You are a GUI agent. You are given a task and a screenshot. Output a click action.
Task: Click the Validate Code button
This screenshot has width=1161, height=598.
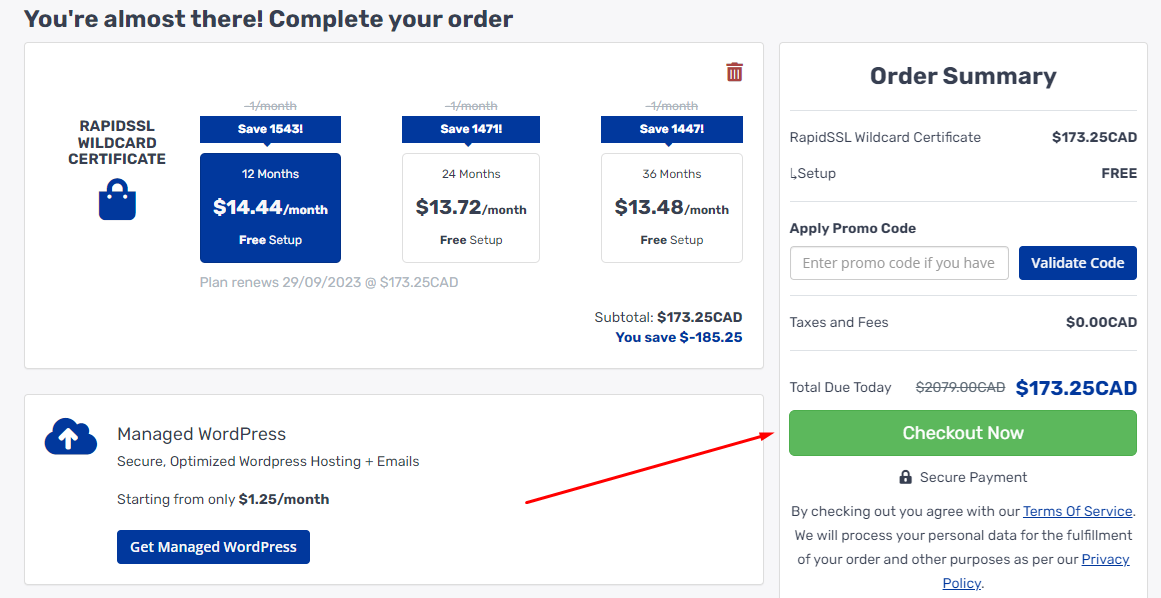(x=1077, y=262)
